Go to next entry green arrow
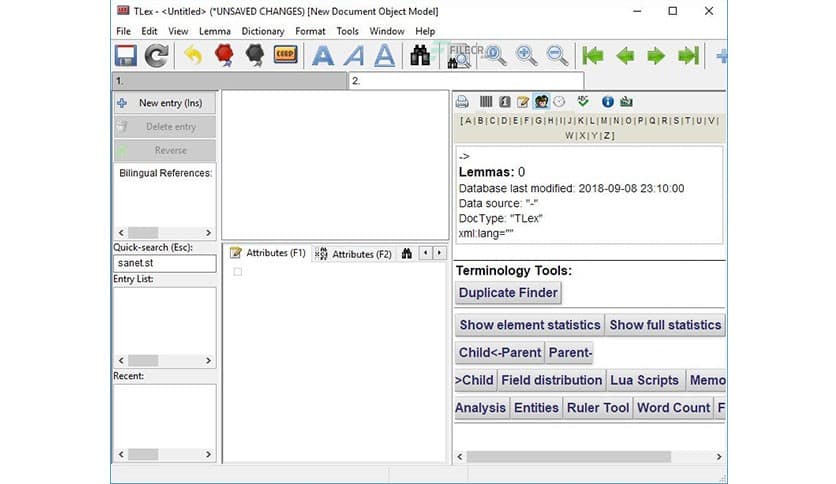This screenshot has width=836, height=484. [656, 55]
